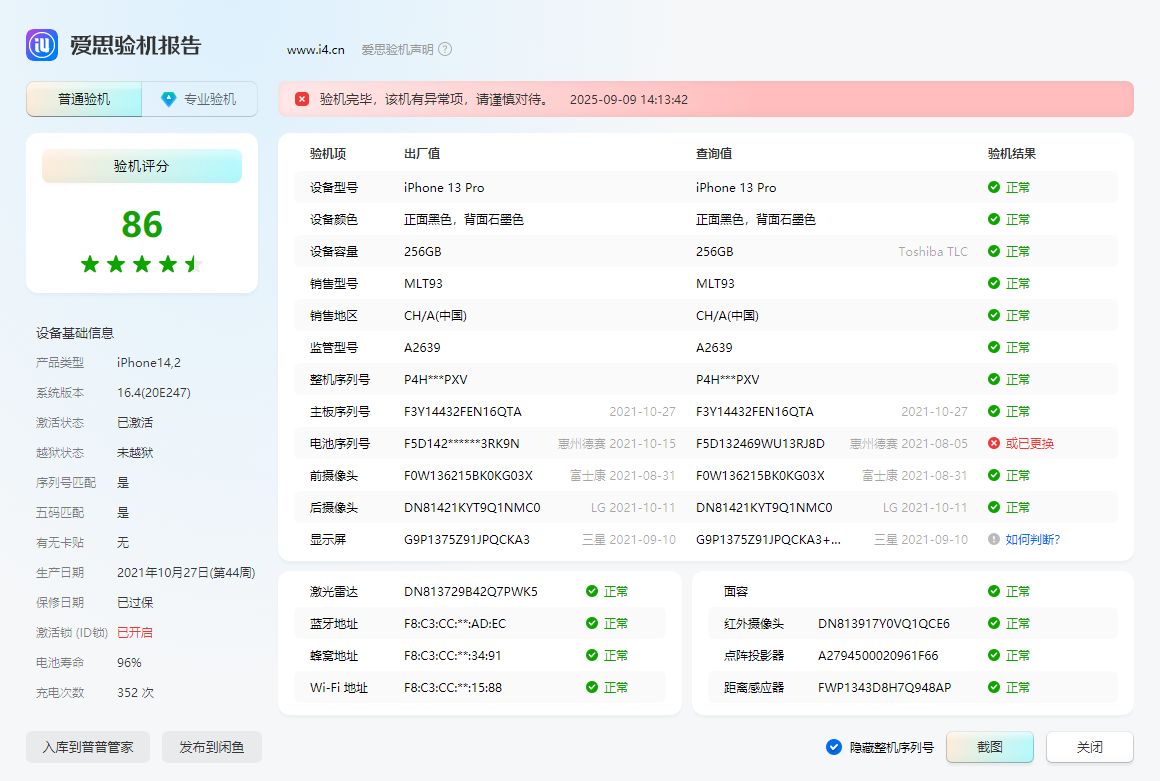Viewport: 1160px width, 781px height.
Task: Click the half-filled fifth star in the rating
Action: click(193, 264)
